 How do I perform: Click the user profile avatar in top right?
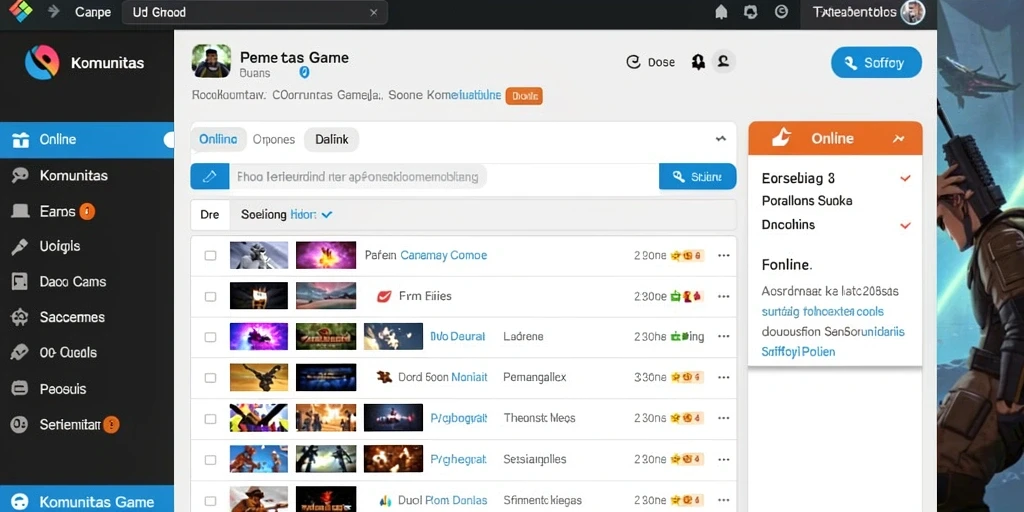coord(912,12)
